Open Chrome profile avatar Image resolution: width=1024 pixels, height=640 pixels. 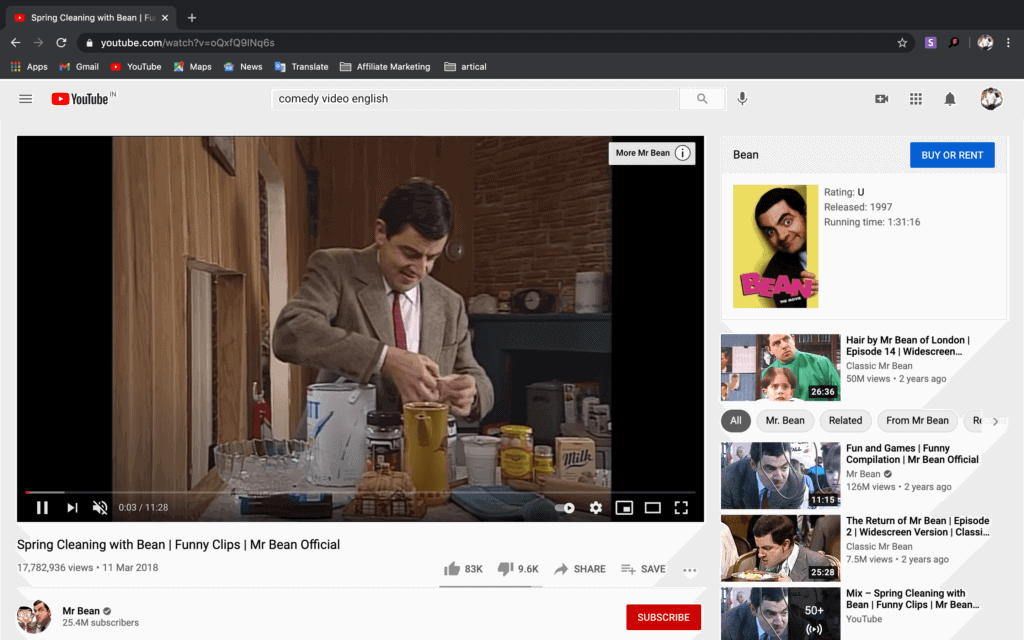pos(985,42)
